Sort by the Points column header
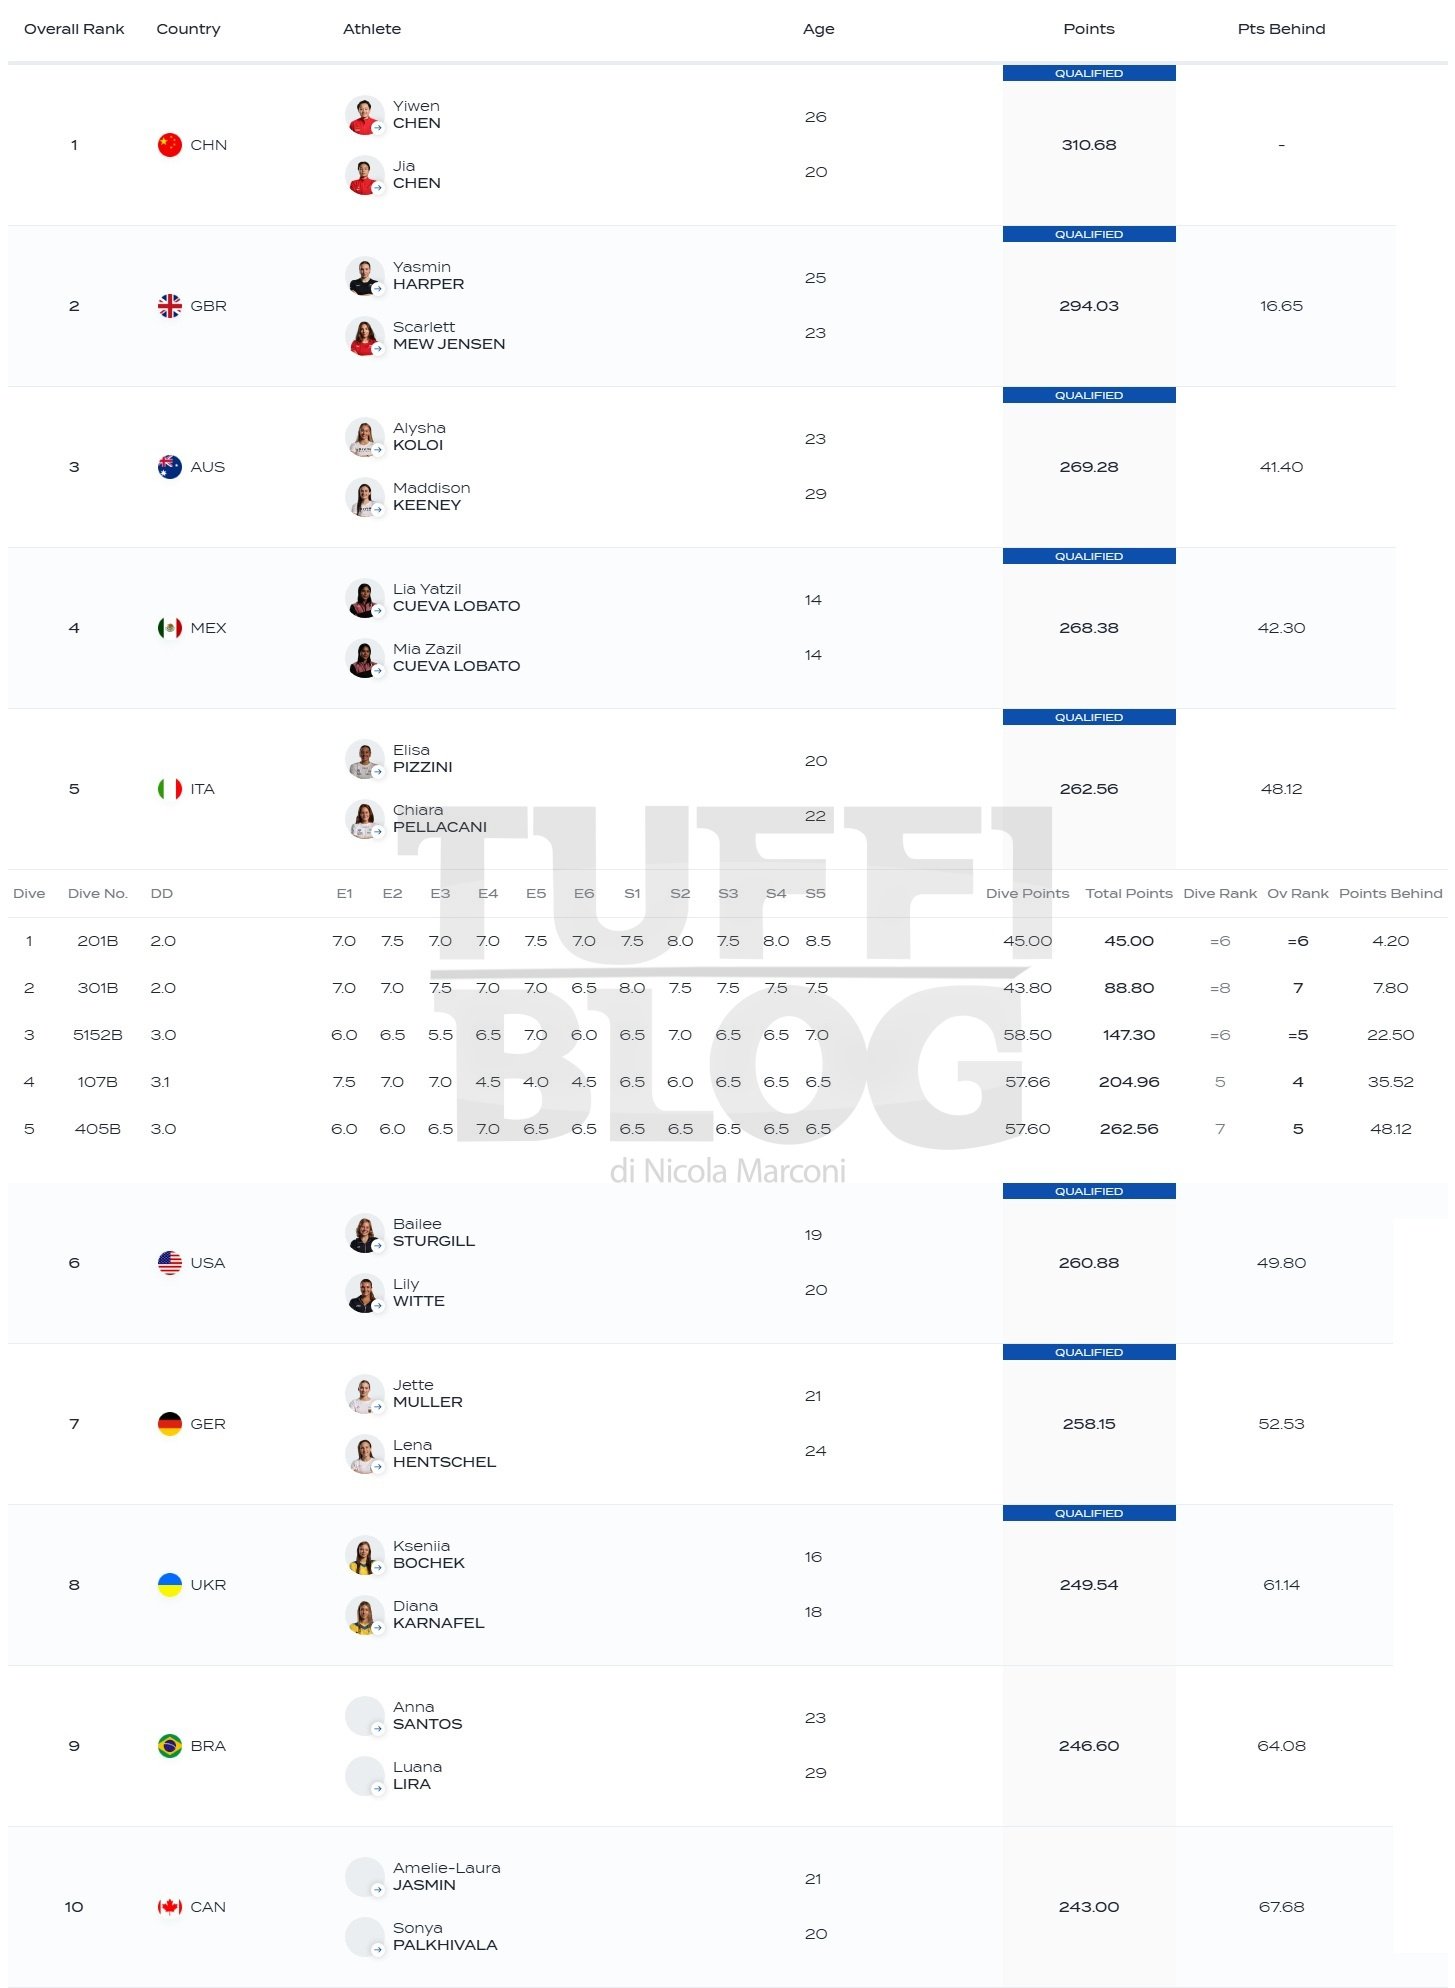 click(x=1089, y=29)
